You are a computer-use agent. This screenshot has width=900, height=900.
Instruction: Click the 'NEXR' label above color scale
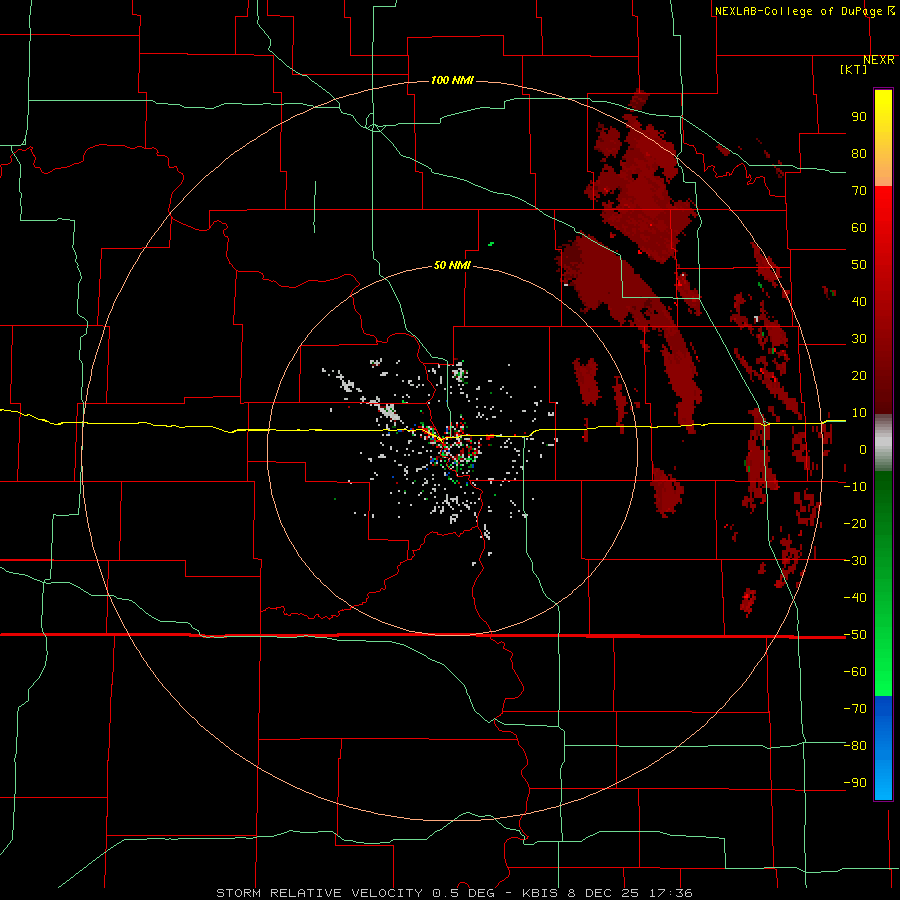[879, 60]
